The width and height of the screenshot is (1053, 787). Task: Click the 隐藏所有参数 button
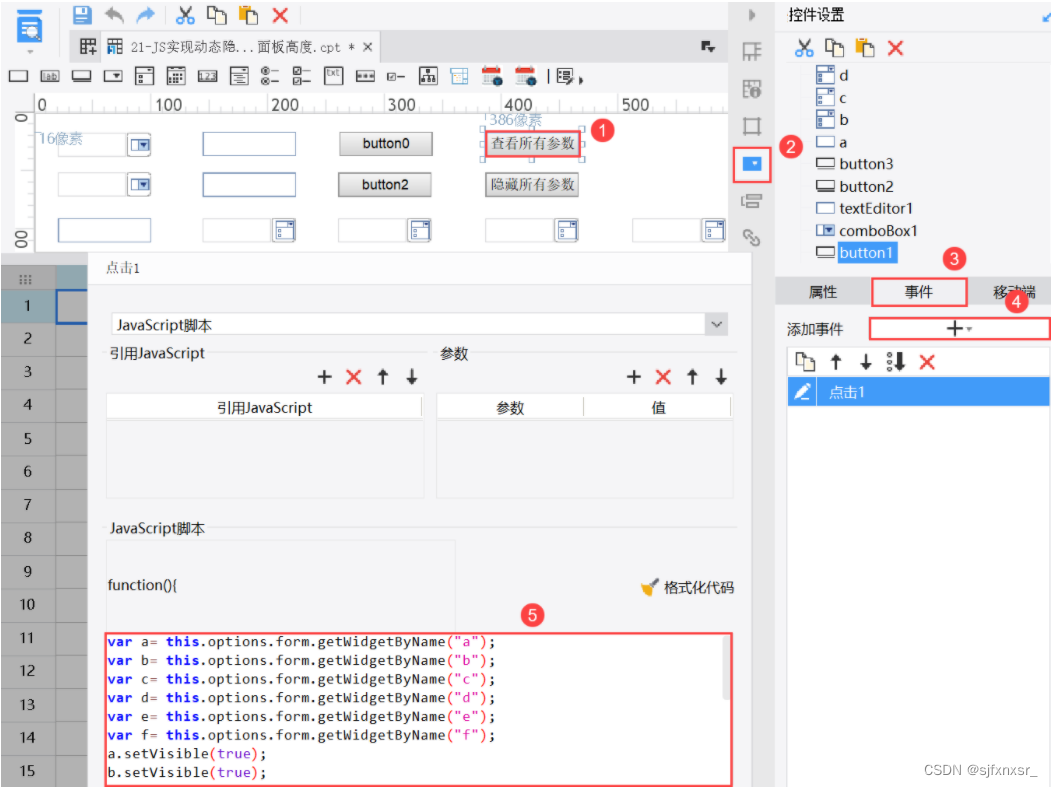click(x=531, y=184)
